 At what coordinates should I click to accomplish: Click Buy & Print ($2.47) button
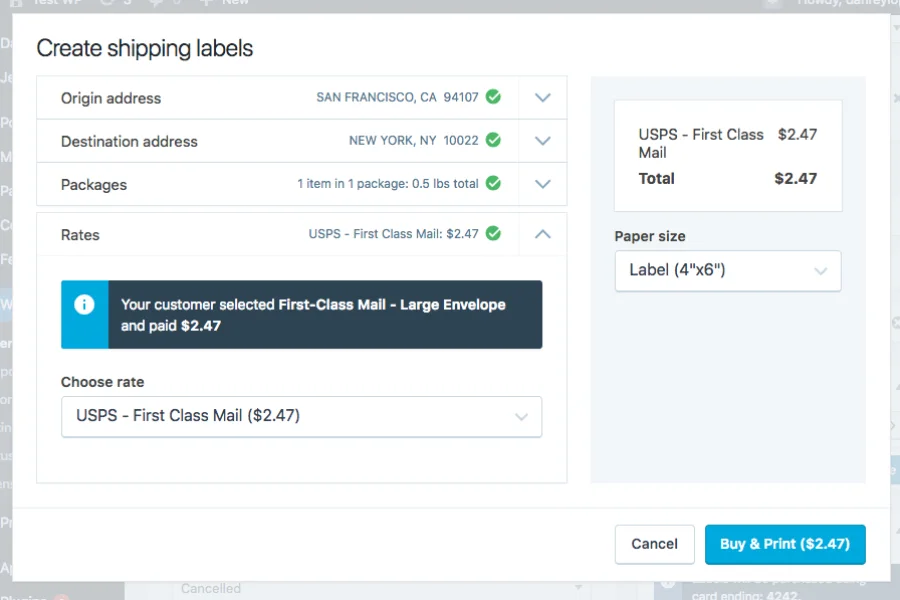pos(785,544)
